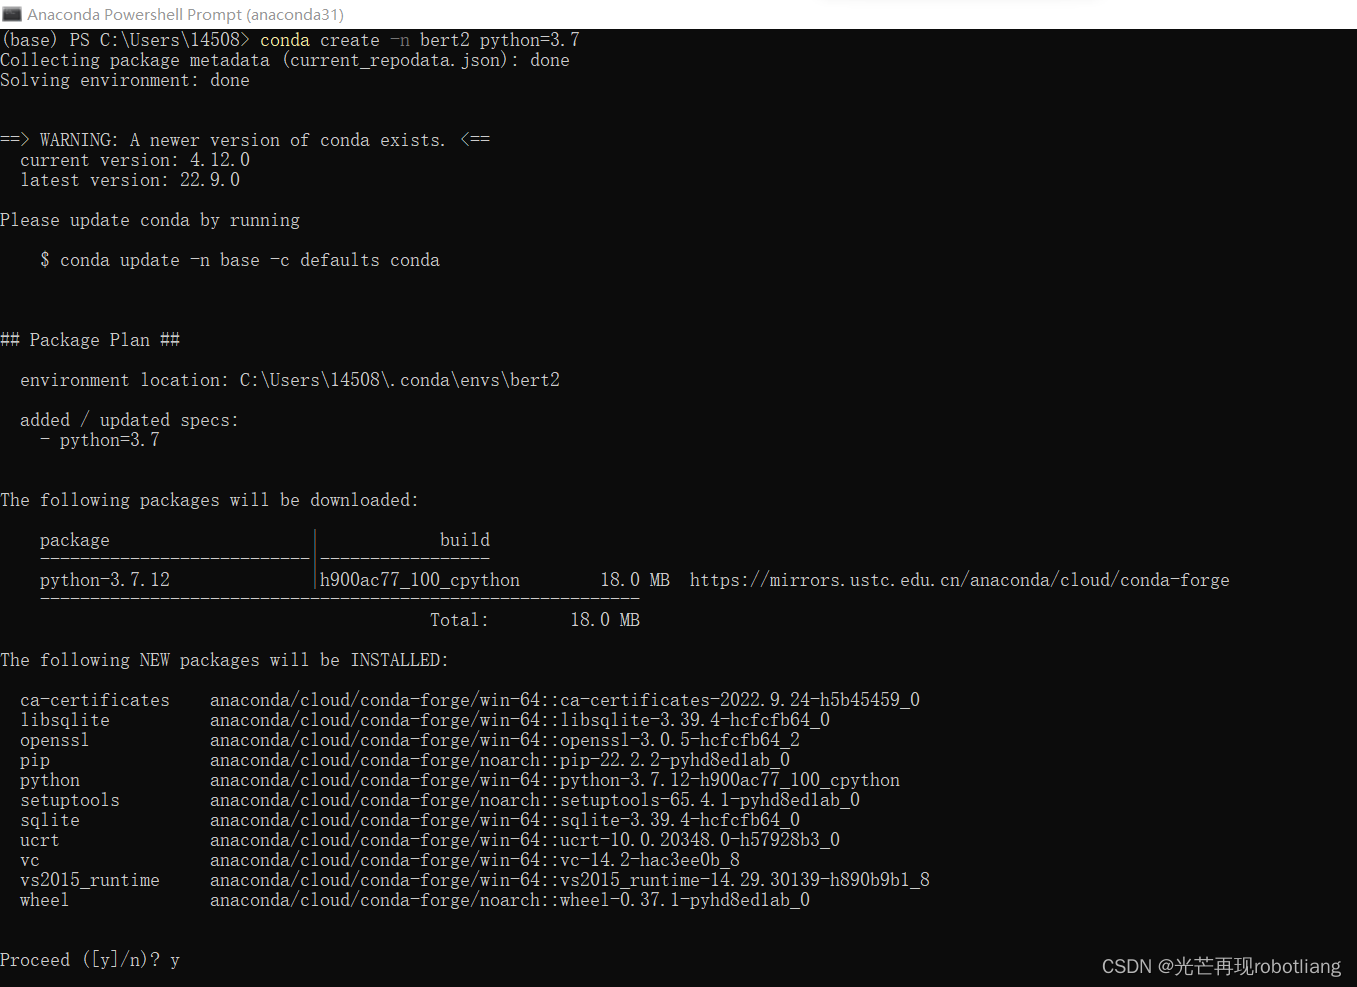Image resolution: width=1357 pixels, height=987 pixels.
Task: Click the '## Package Plan ##' heading
Action: 90,340
